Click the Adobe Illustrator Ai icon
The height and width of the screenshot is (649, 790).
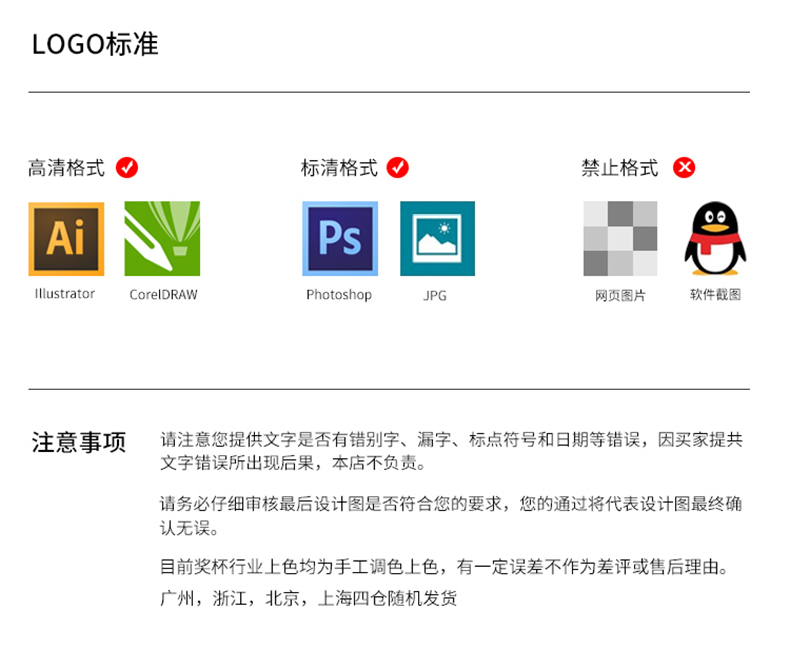67,239
